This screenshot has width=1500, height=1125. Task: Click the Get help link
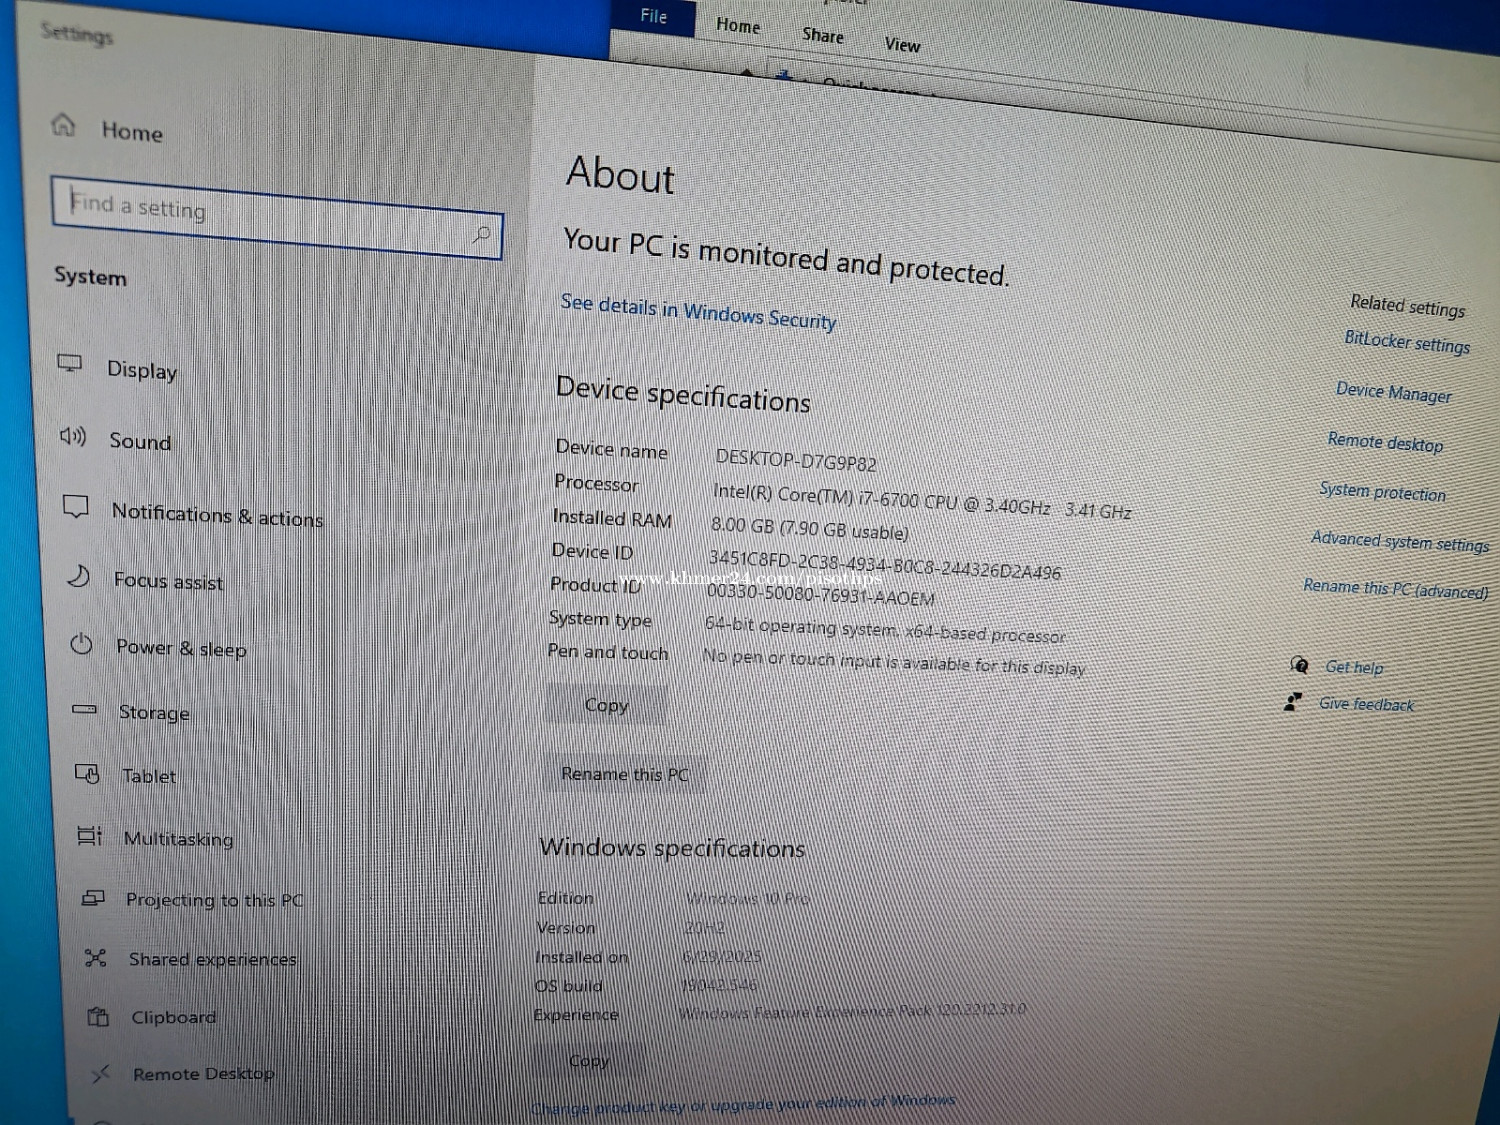point(1354,667)
